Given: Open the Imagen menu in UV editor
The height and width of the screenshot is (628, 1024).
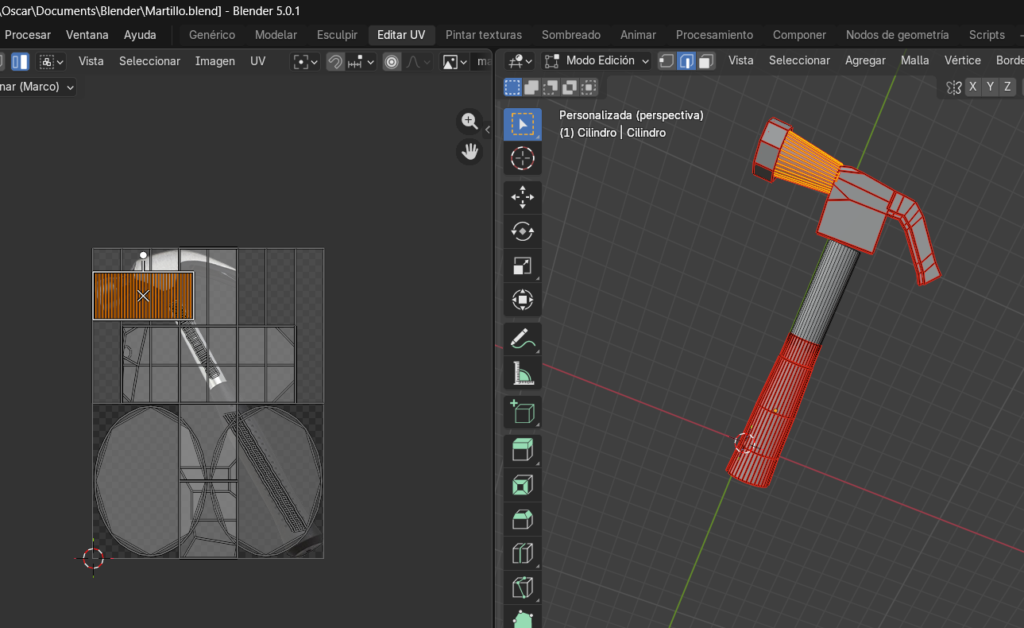Looking at the screenshot, I should [215, 61].
